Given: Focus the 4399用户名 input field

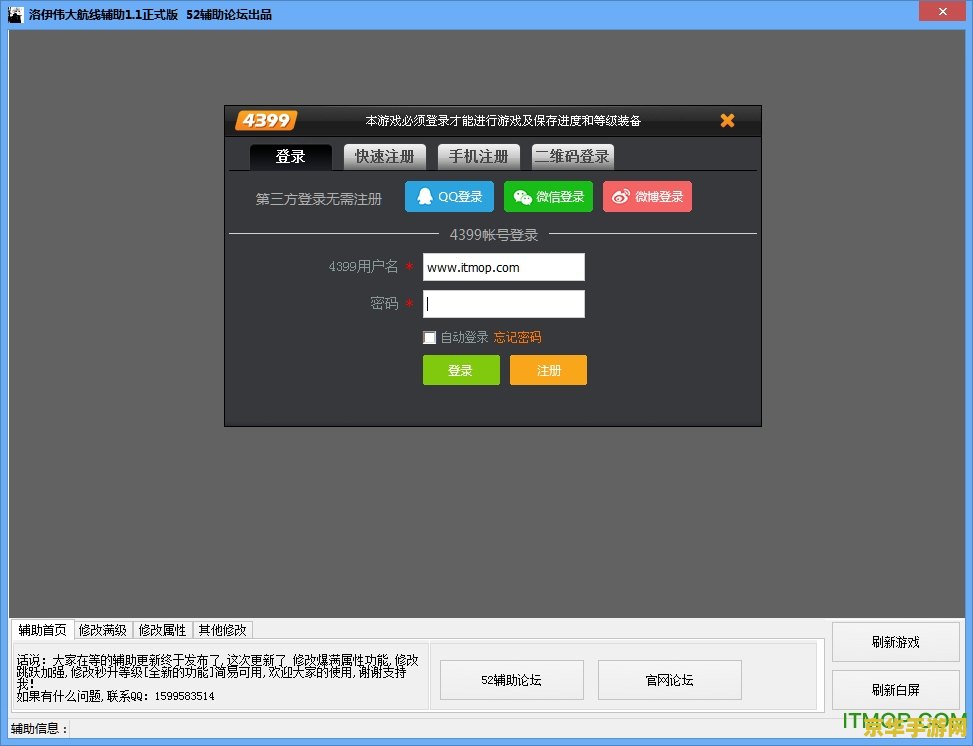Looking at the screenshot, I should (x=504, y=267).
